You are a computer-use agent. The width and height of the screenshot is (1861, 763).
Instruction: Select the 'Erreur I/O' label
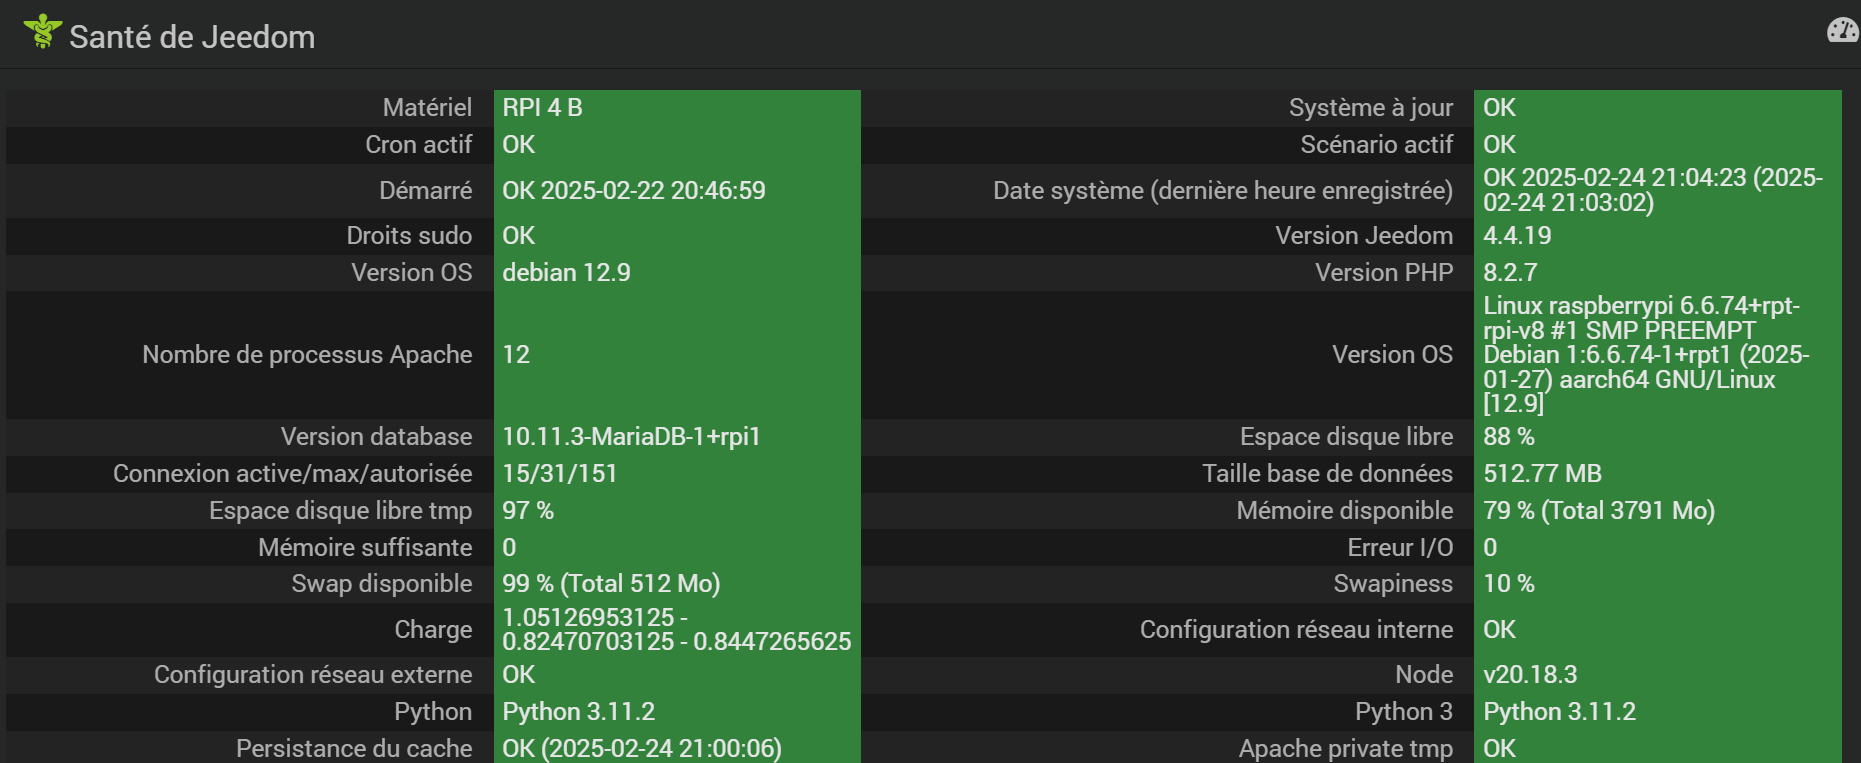(x=1400, y=547)
